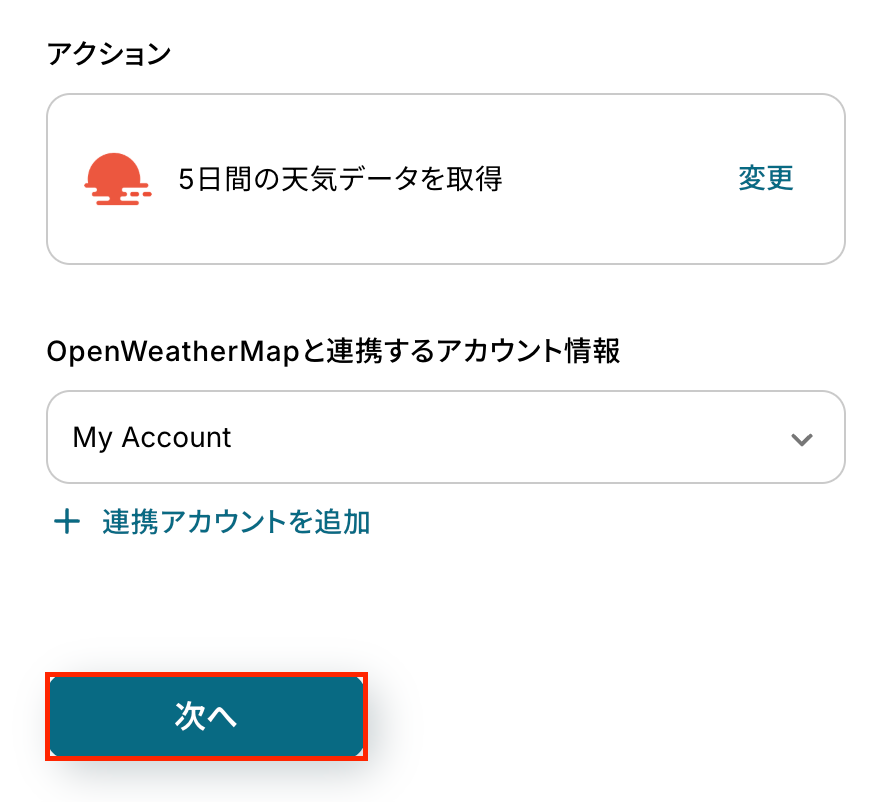This screenshot has width=886, height=802.
Task: Click the 5日間の天気データを取得 action text
Action: (339, 179)
